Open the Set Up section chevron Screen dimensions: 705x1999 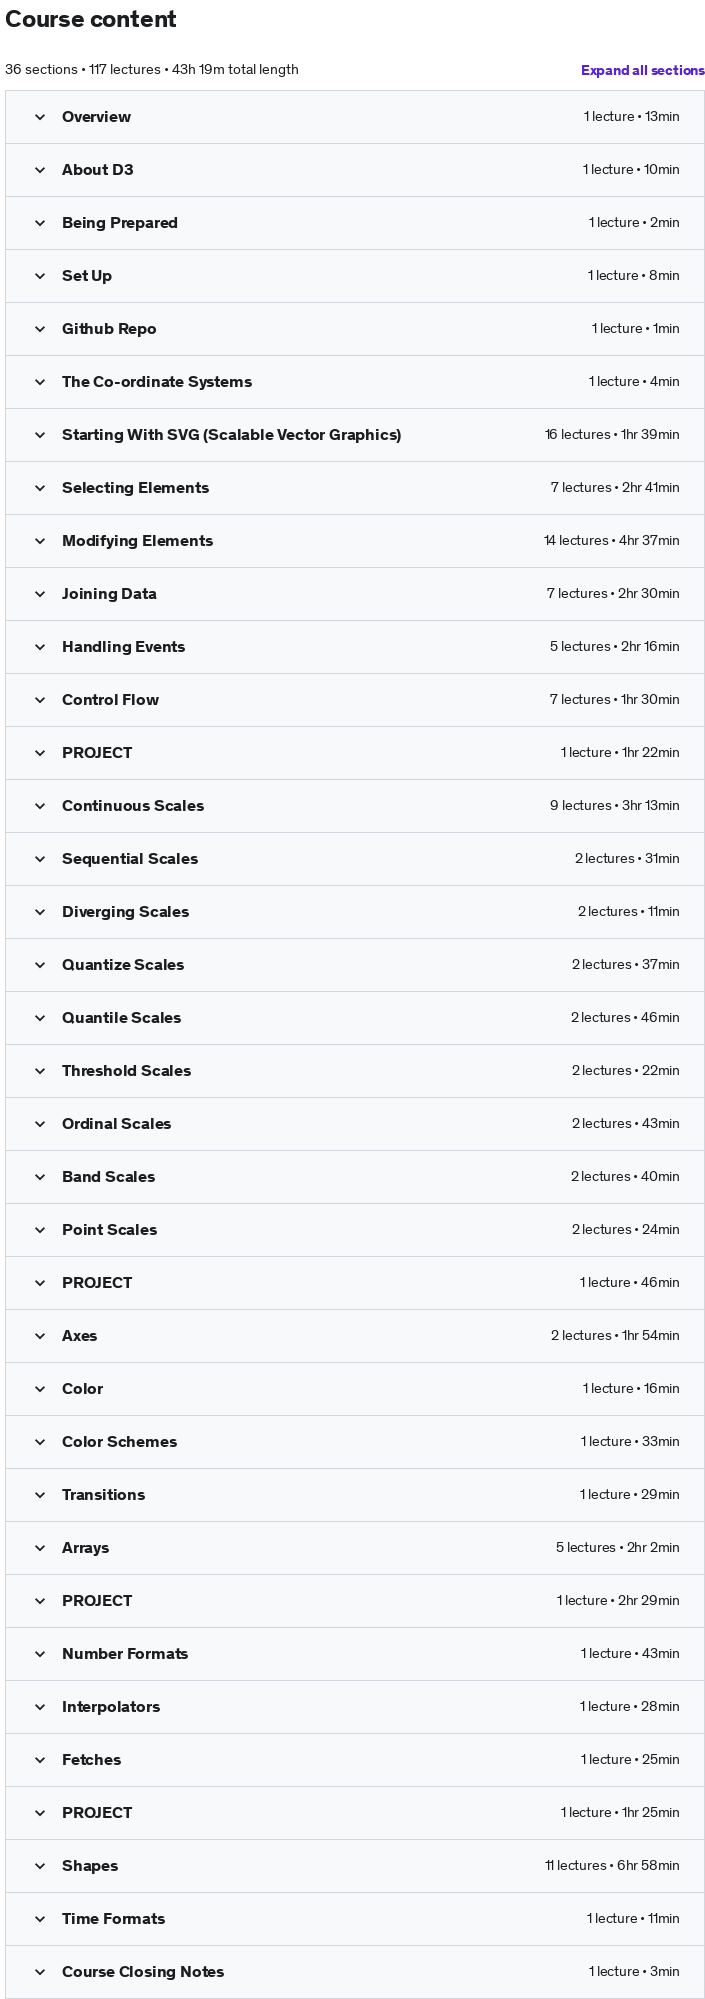(40, 276)
